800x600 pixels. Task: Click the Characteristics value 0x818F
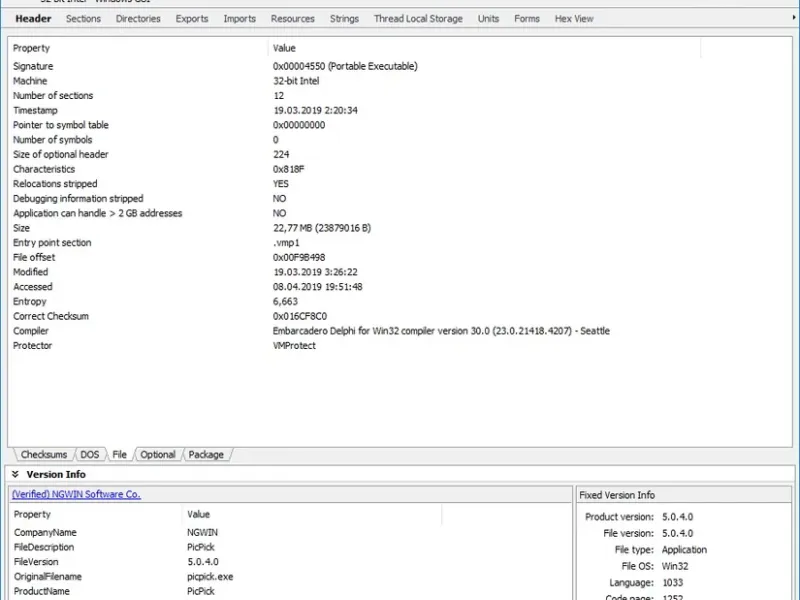[x=289, y=169]
